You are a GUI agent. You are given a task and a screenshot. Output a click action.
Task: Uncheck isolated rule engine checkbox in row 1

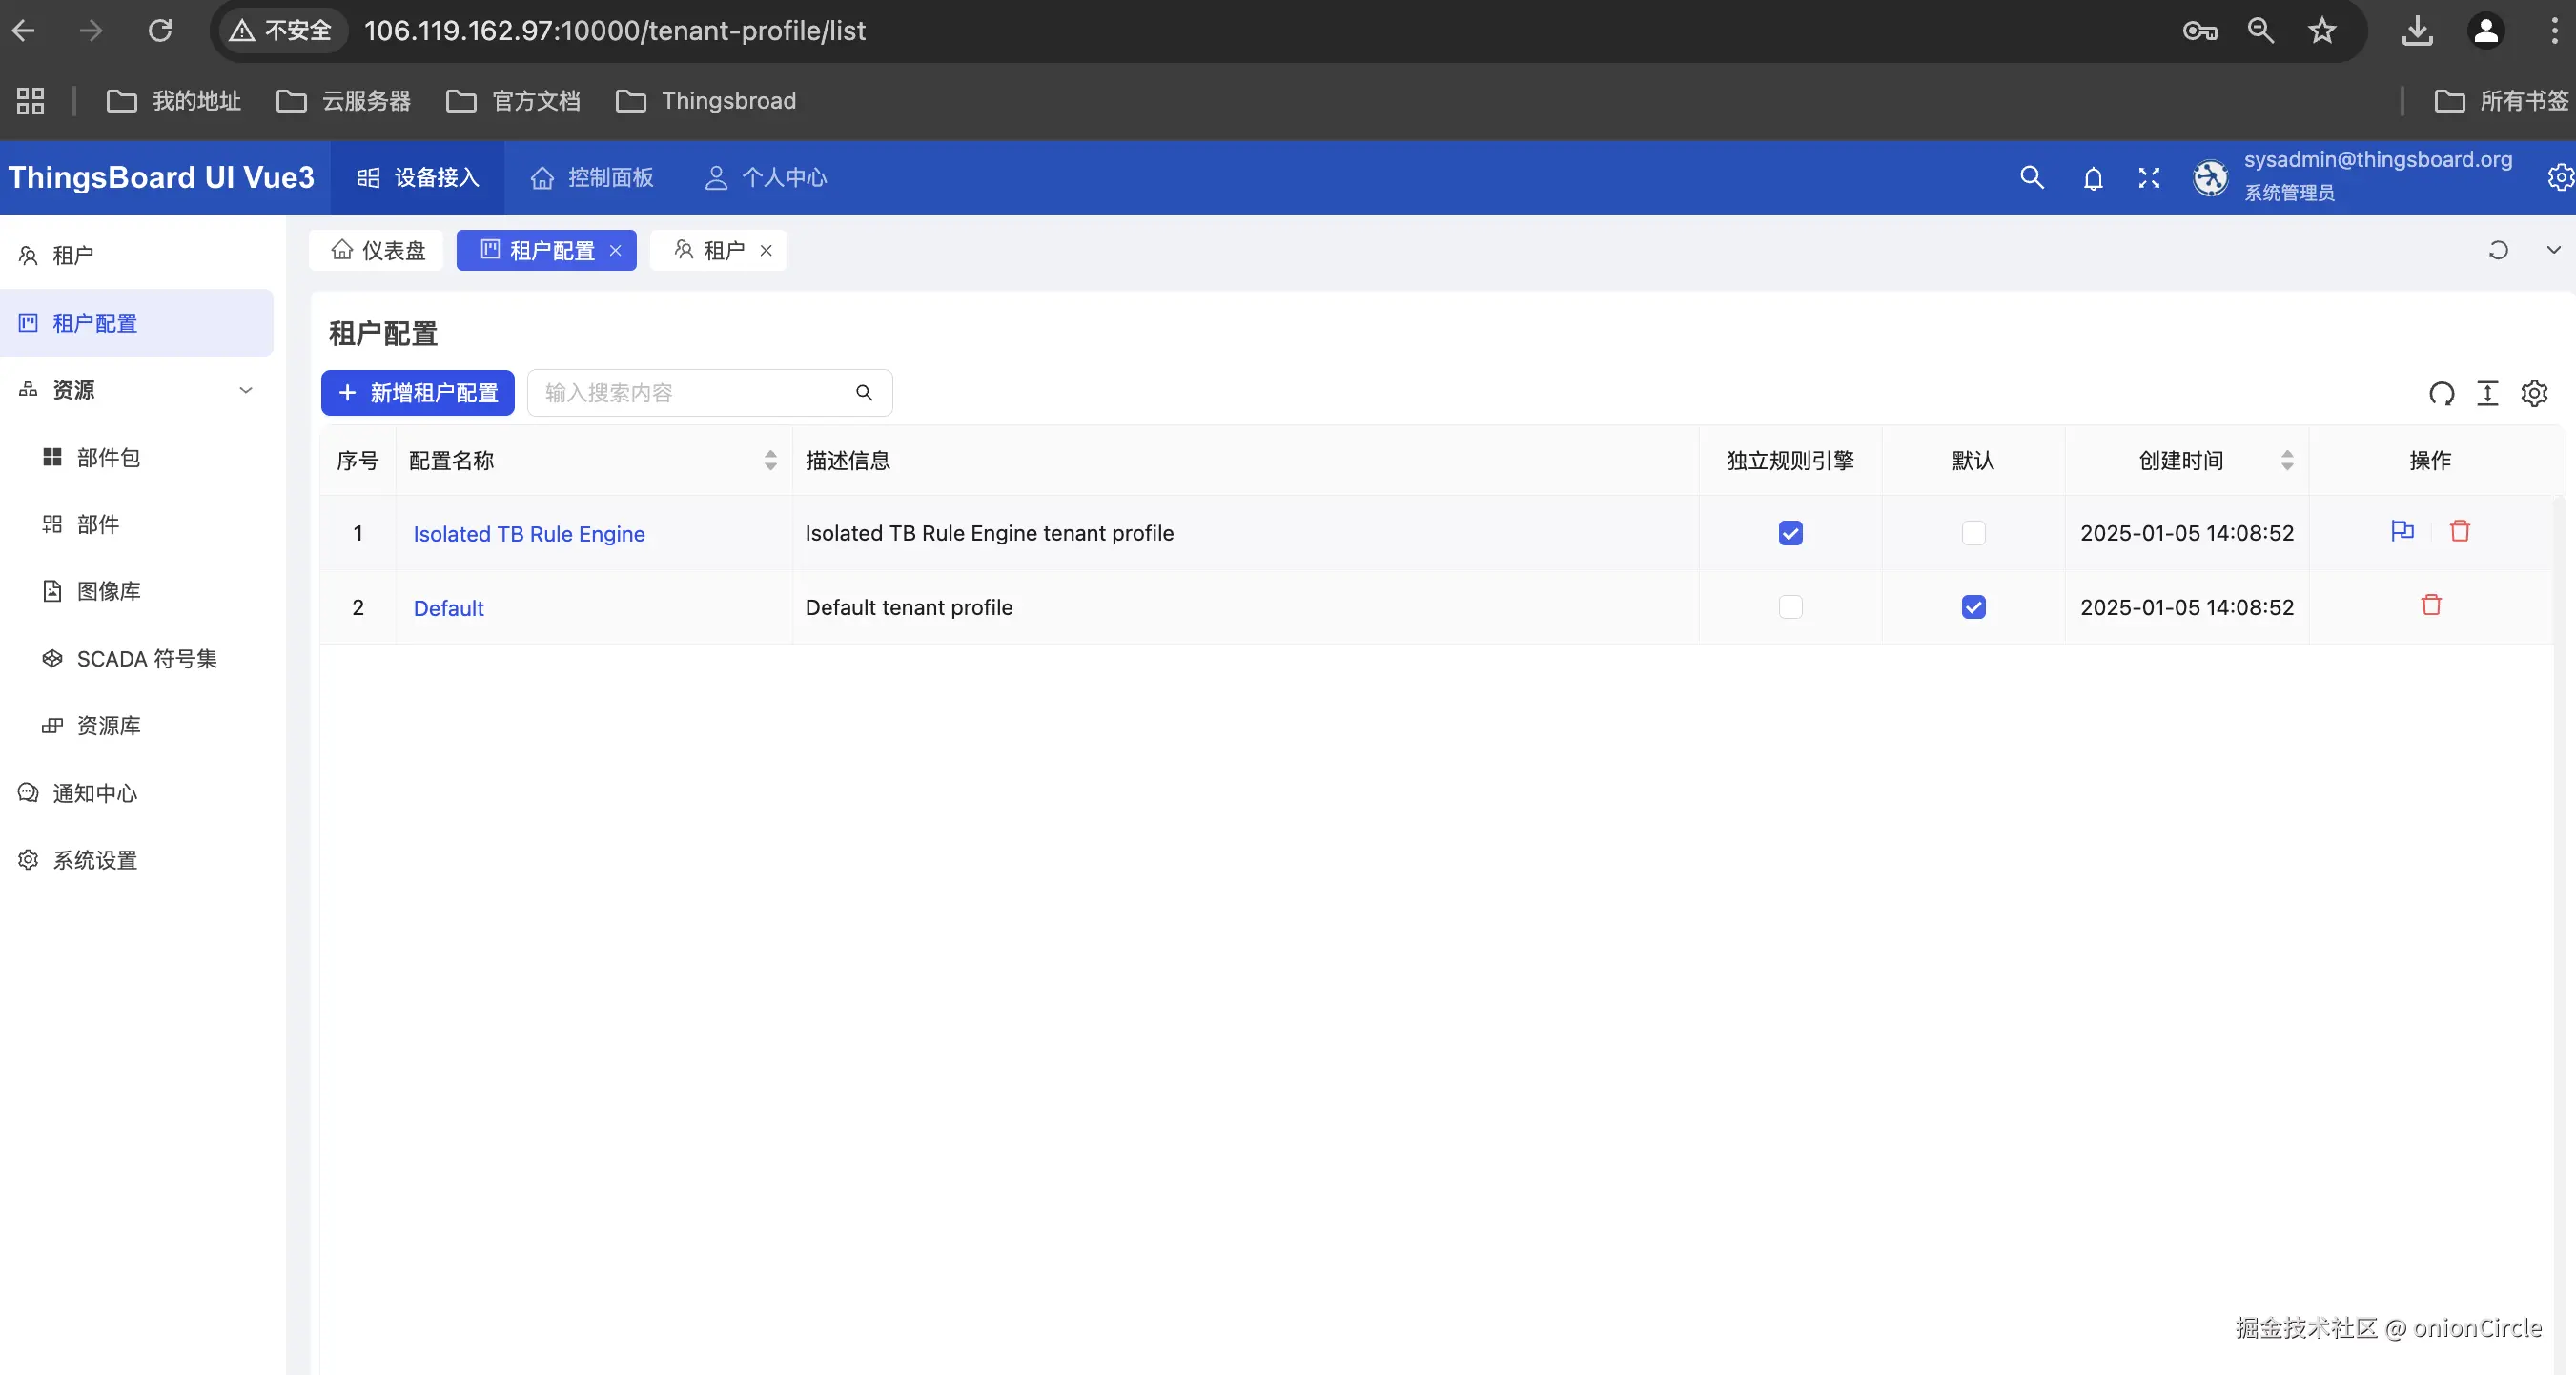(x=1790, y=533)
